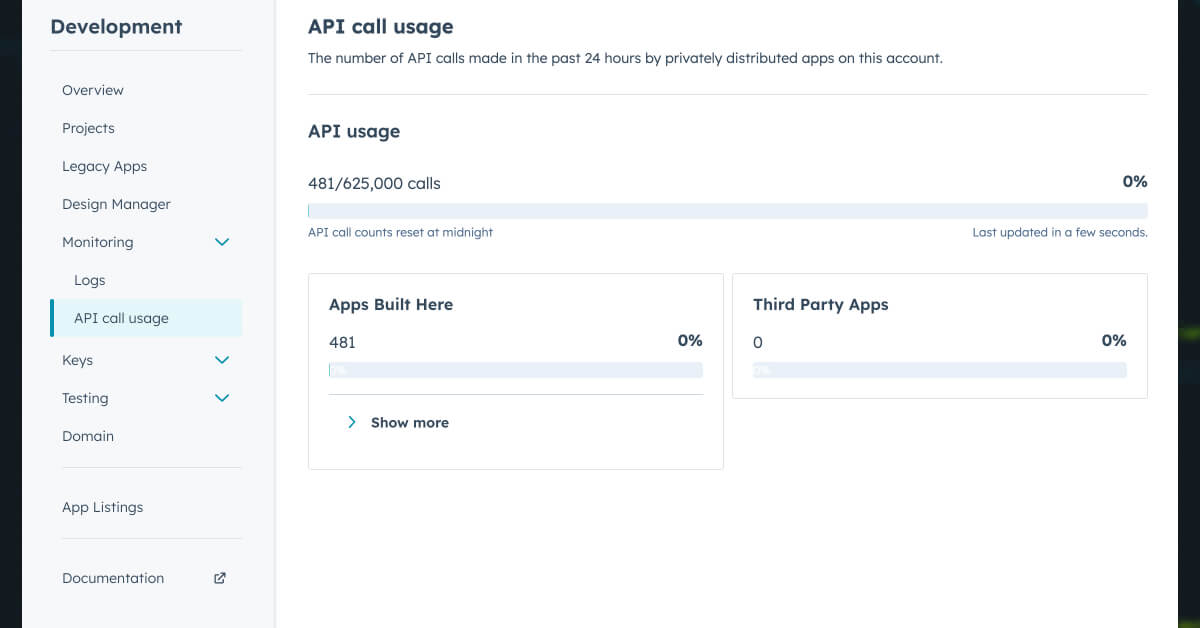Open the Documentation external link icon

click(x=220, y=578)
